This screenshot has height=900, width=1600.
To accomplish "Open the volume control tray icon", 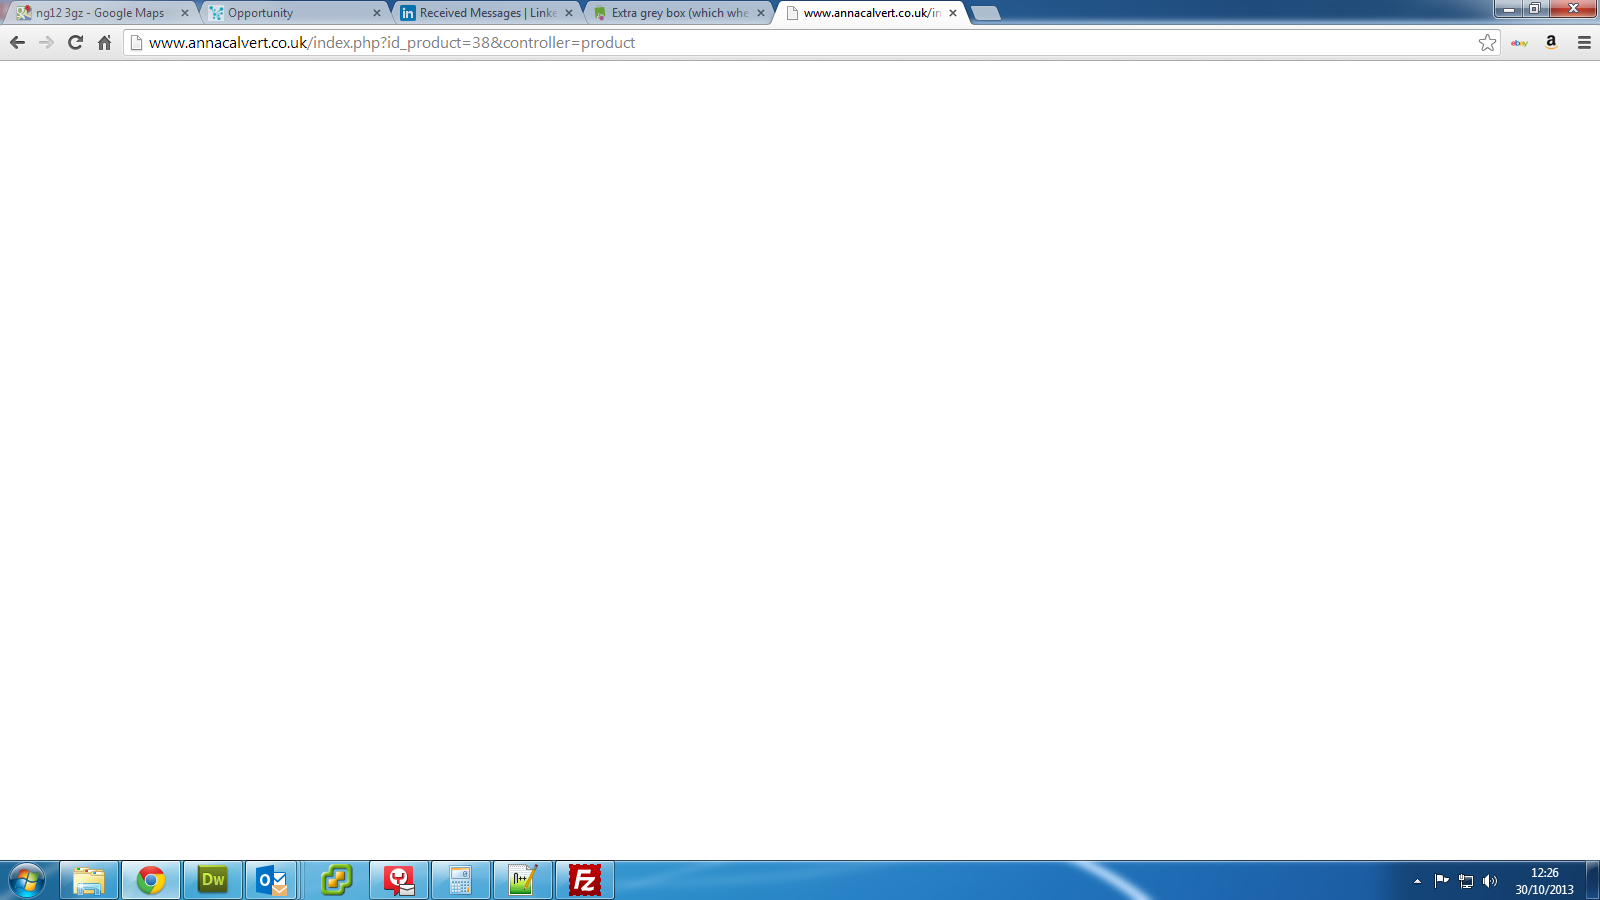I will (x=1490, y=881).
